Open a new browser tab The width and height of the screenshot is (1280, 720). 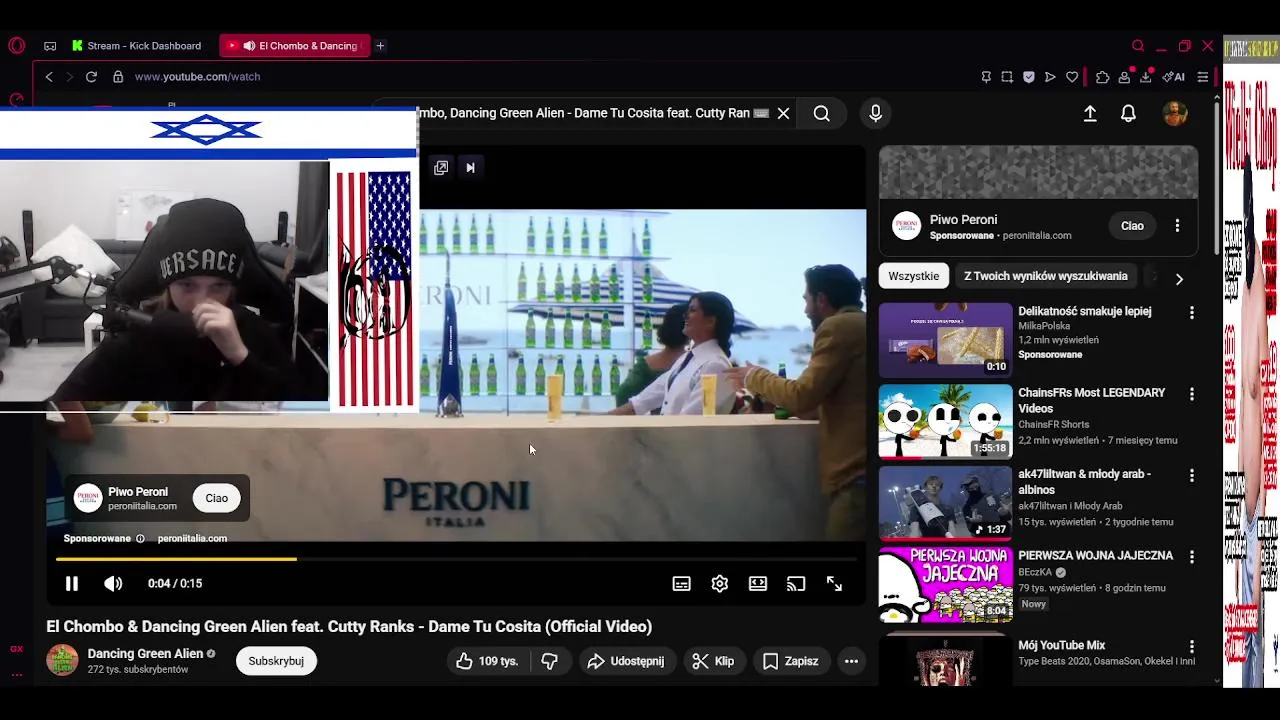[380, 45]
